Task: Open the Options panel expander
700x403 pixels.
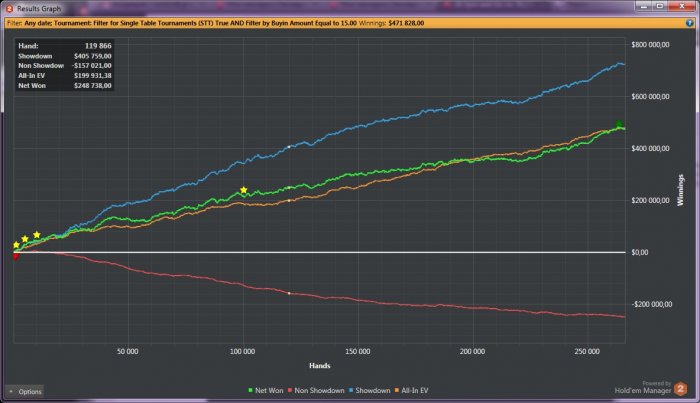Action: [25, 391]
